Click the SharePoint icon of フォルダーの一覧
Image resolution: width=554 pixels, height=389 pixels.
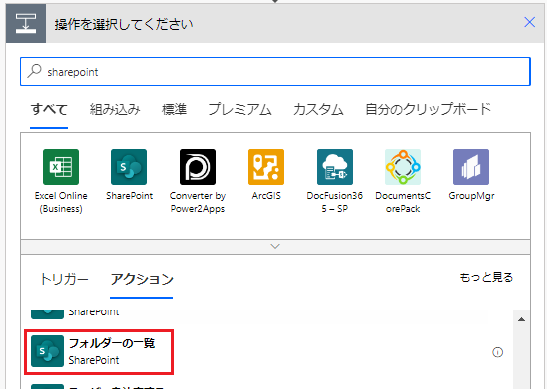pyautogui.click(x=47, y=351)
